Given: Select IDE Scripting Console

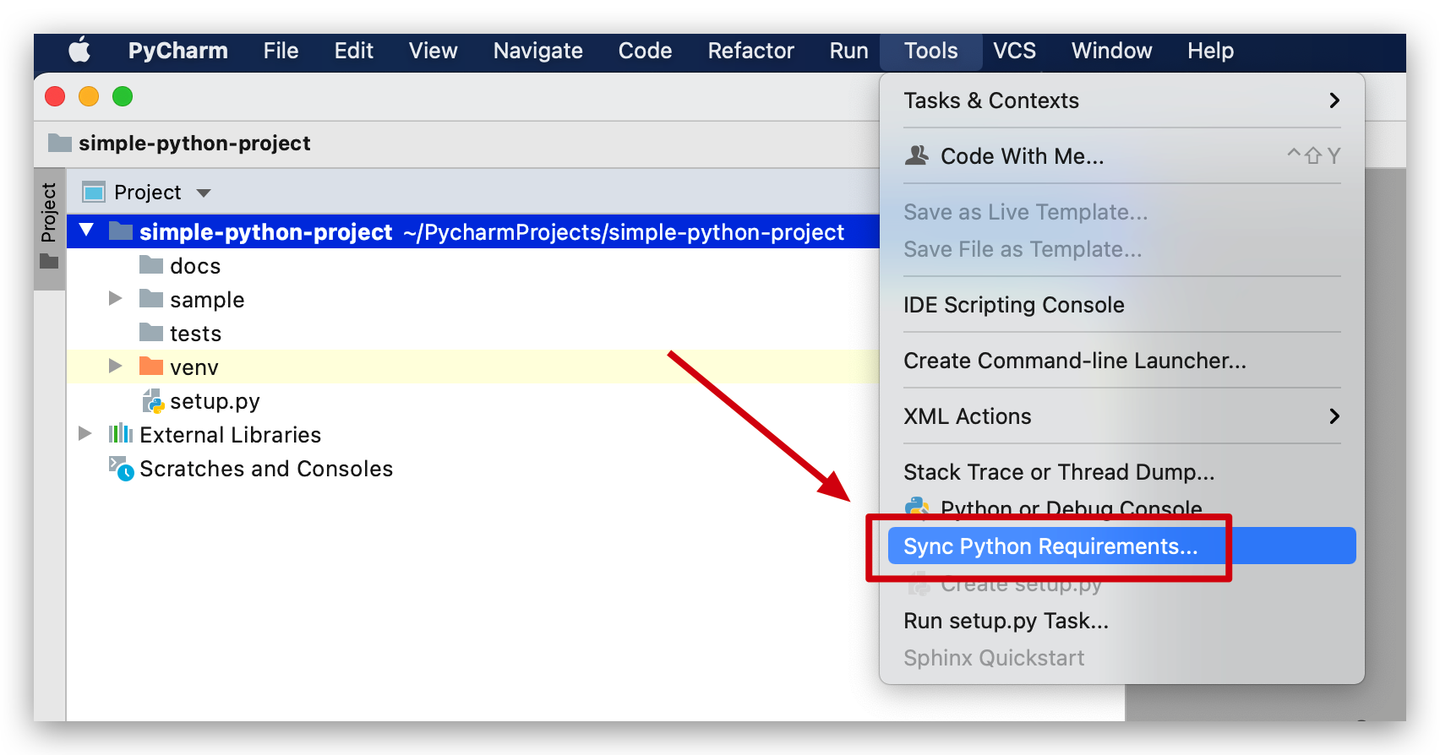Looking at the screenshot, I should 1014,305.
